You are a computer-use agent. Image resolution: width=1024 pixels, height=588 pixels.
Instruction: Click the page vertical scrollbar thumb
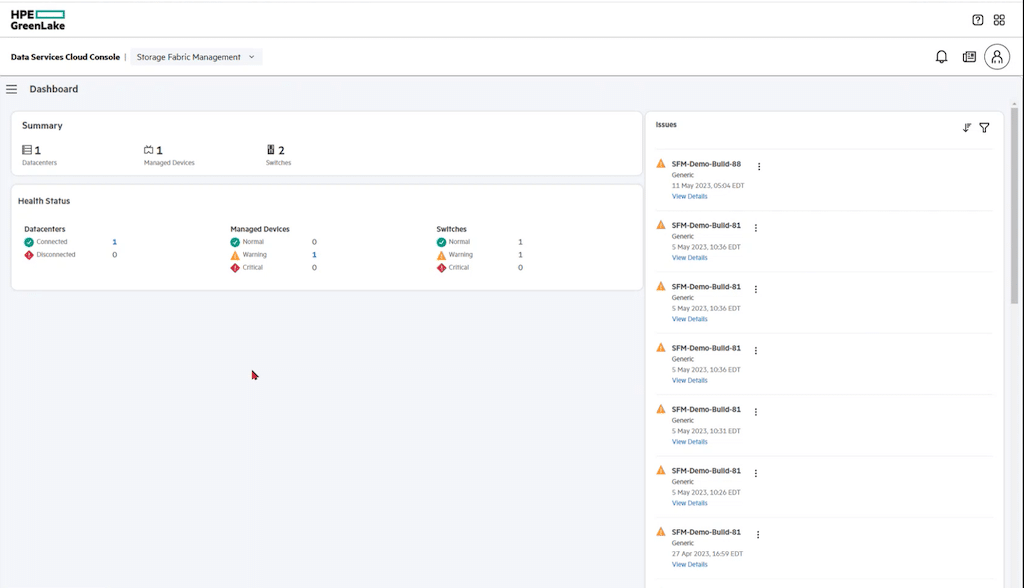click(1014, 206)
